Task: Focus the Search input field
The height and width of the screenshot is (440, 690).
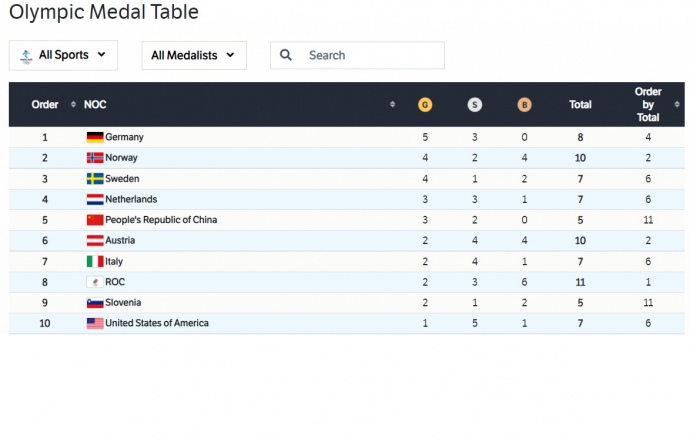Action: 370,56
